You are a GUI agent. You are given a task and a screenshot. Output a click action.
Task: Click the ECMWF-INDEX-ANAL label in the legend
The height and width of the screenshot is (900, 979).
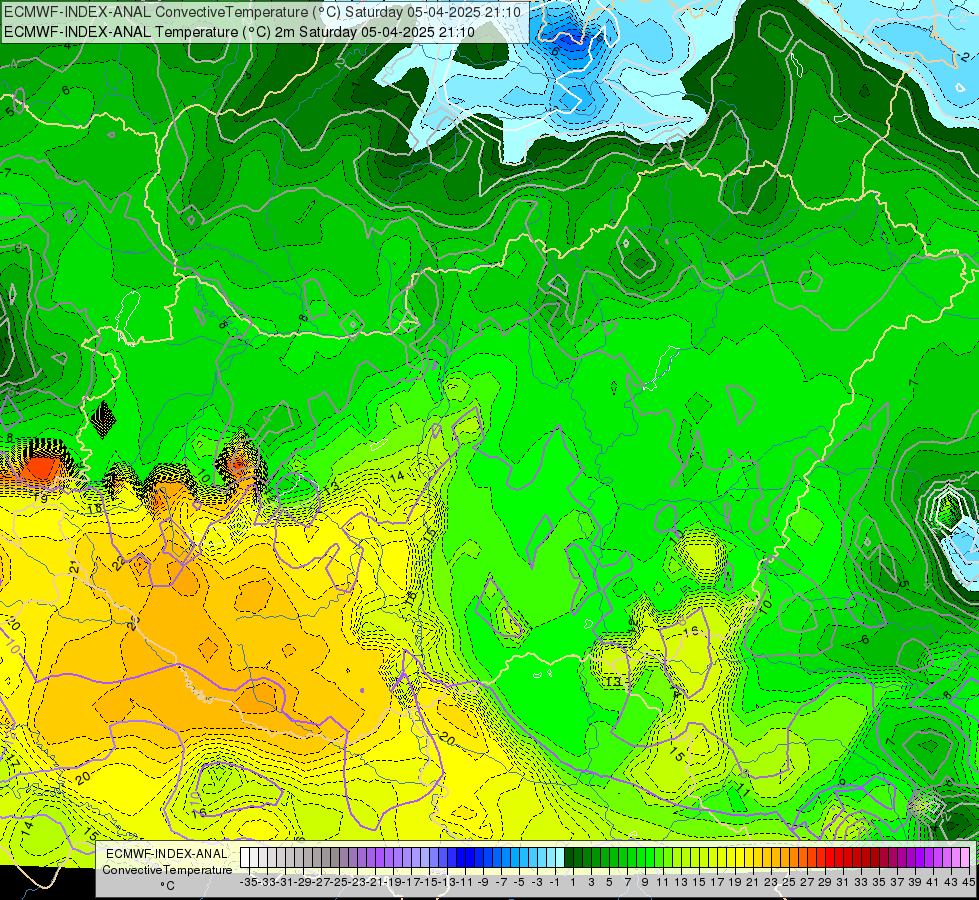pyautogui.click(x=167, y=854)
